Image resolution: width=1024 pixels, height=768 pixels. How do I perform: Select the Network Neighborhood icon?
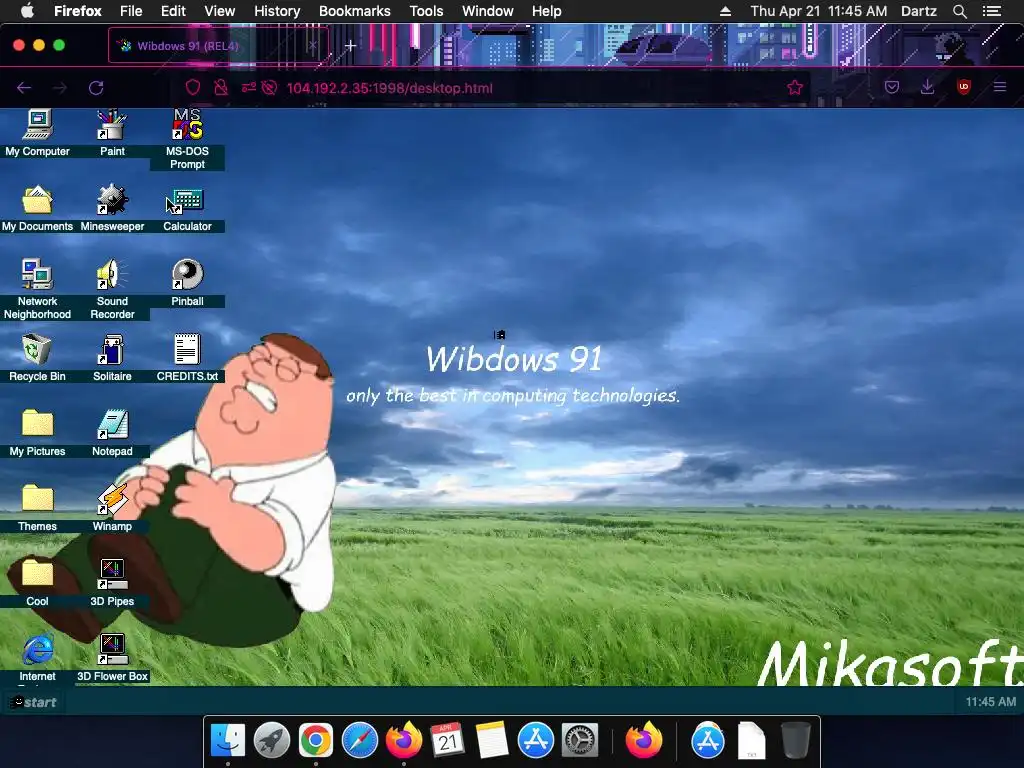[x=37, y=289]
